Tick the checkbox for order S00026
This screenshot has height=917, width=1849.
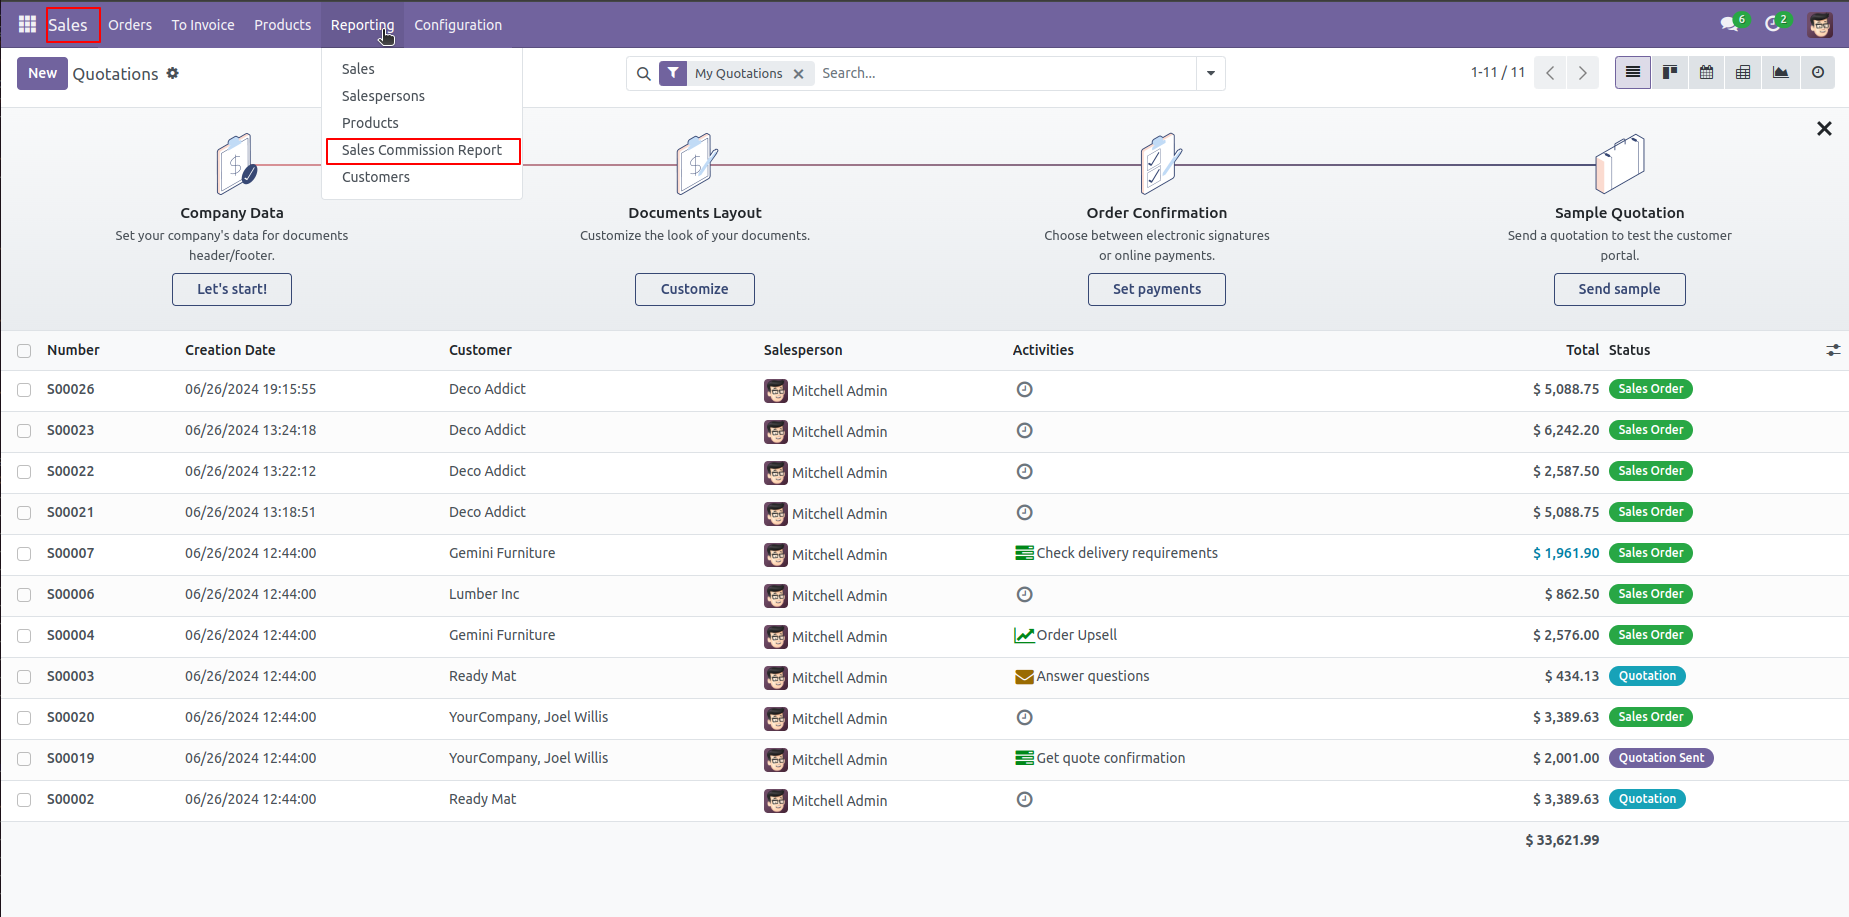point(24,390)
